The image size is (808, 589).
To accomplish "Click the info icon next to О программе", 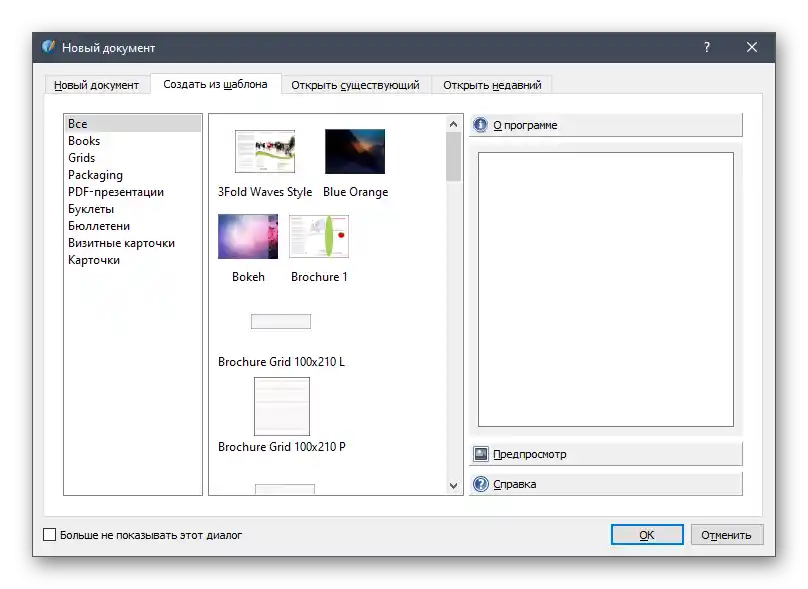I will (x=480, y=125).
